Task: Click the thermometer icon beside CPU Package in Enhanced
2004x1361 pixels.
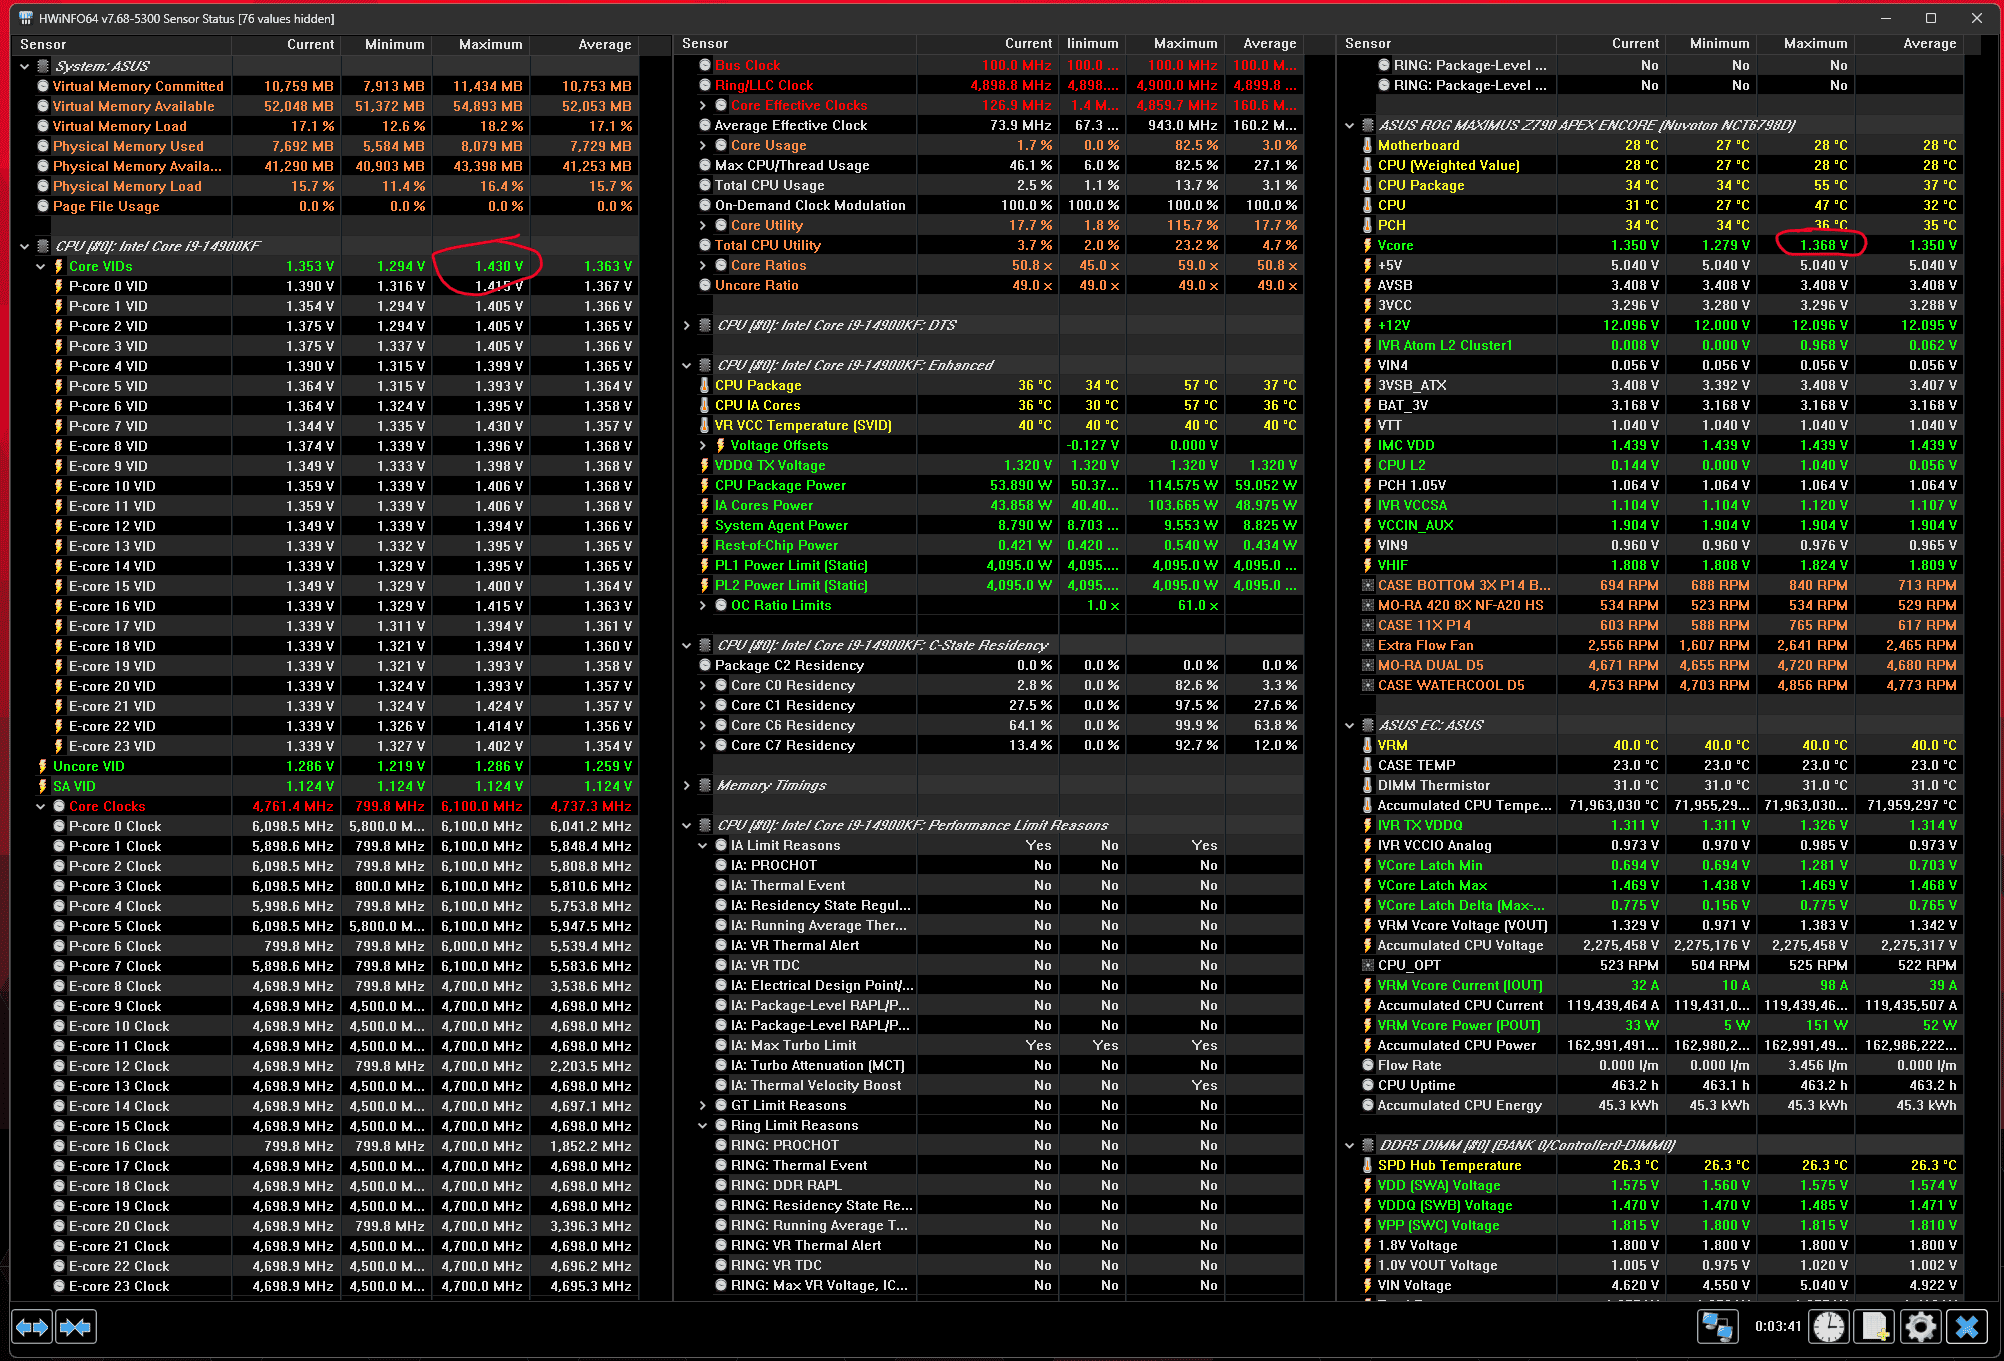Action: (x=704, y=385)
